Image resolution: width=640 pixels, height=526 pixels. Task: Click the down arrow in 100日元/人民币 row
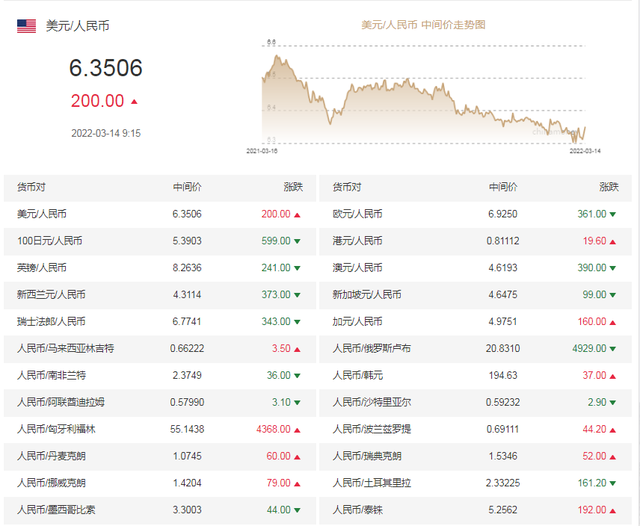297,241
